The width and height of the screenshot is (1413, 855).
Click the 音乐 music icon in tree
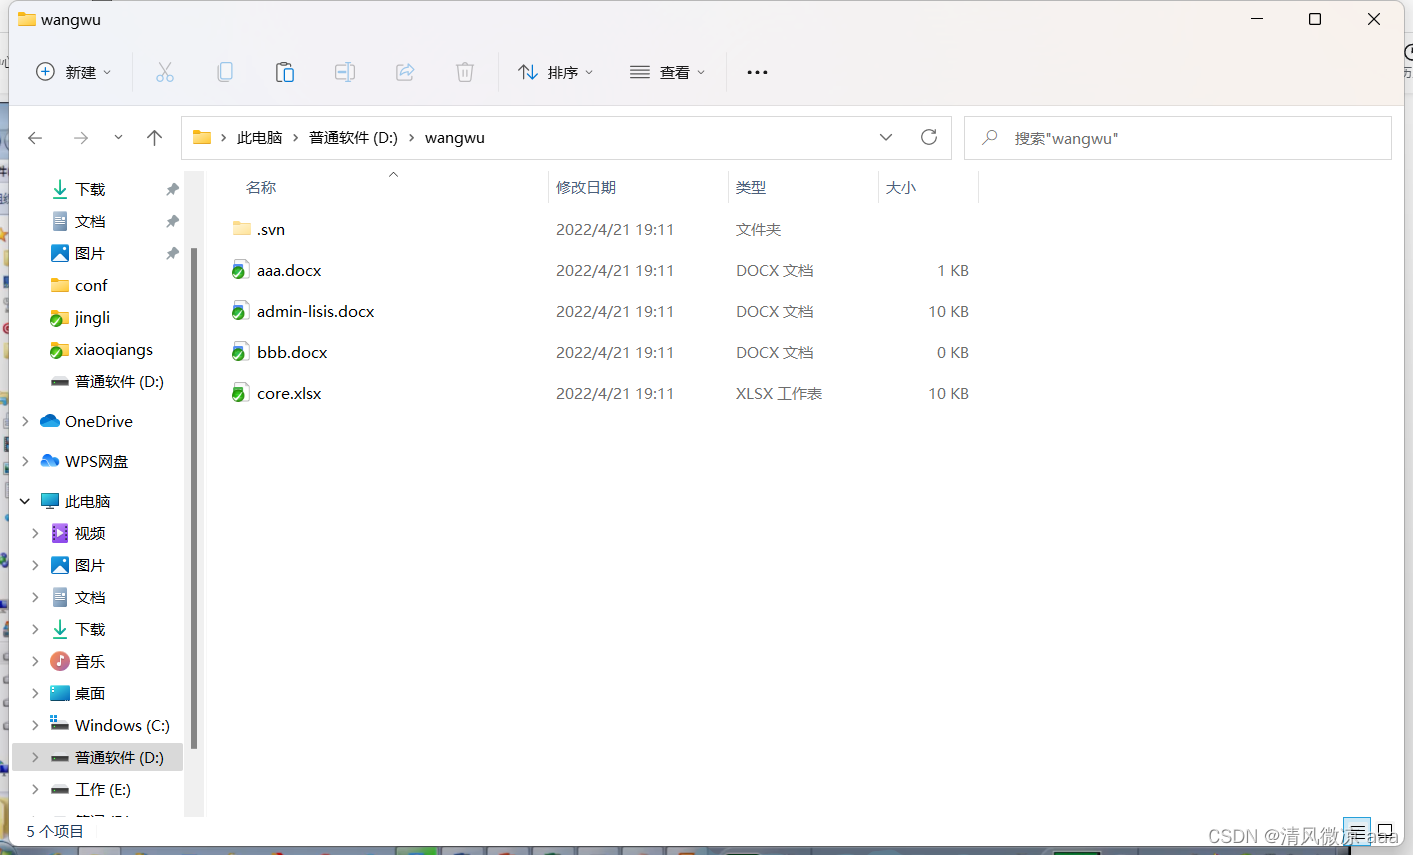60,661
